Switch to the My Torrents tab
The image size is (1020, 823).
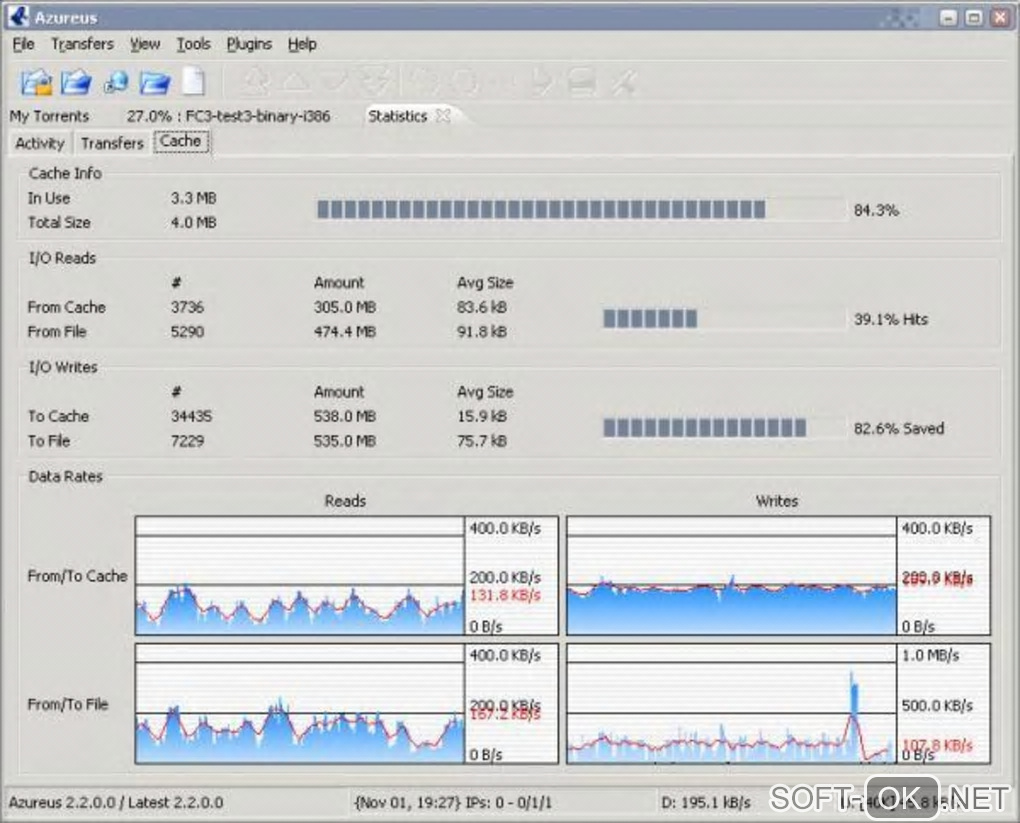click(x=49, y=116)
